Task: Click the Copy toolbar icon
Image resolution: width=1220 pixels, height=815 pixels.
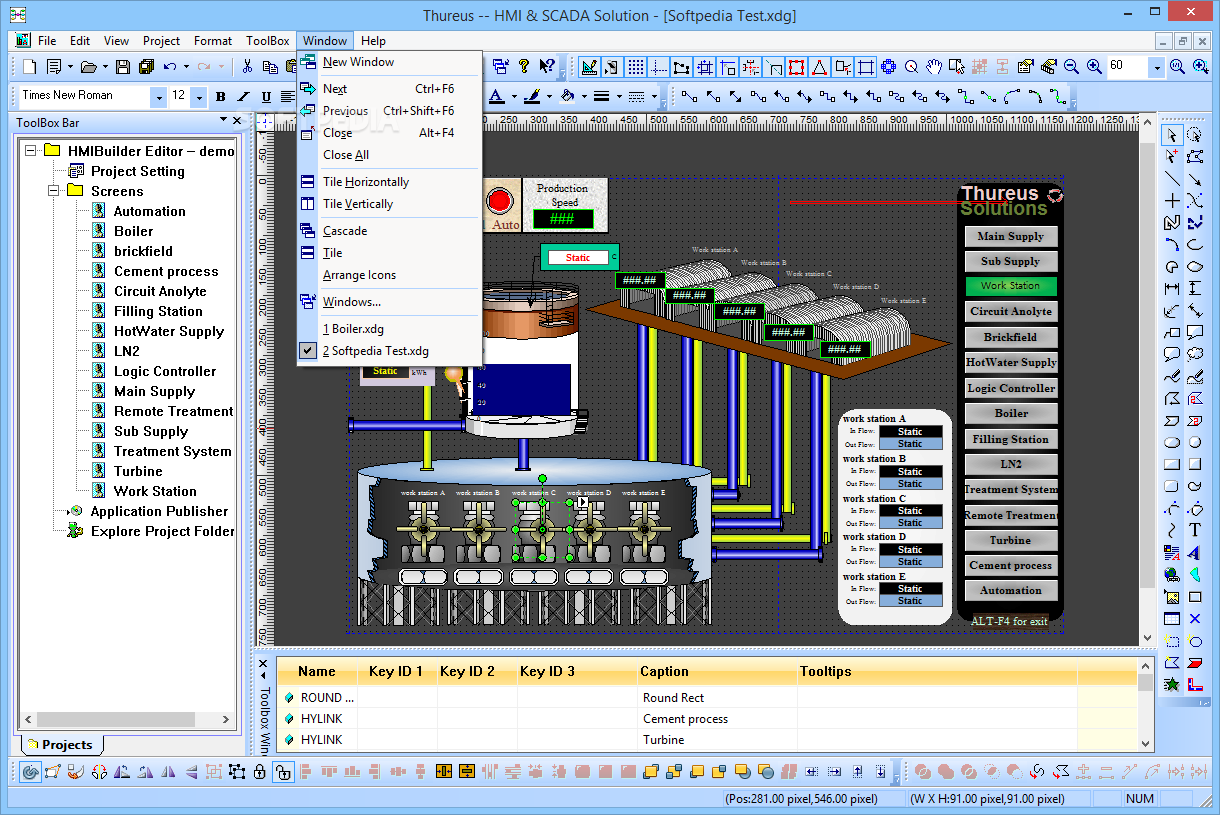Action: click(x=270, y=67)
